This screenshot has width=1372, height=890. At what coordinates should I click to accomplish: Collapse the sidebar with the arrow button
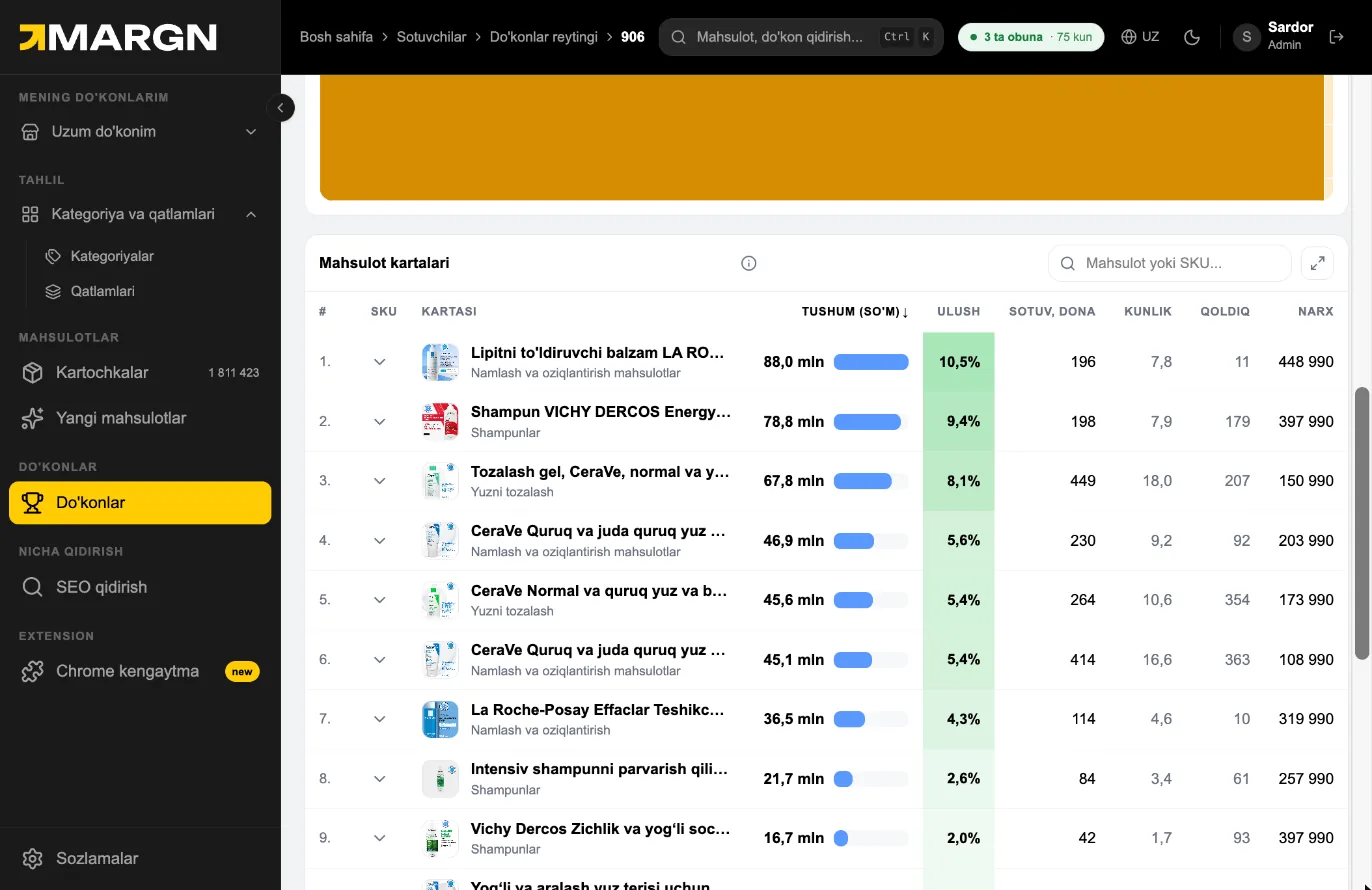coord(281,107)
